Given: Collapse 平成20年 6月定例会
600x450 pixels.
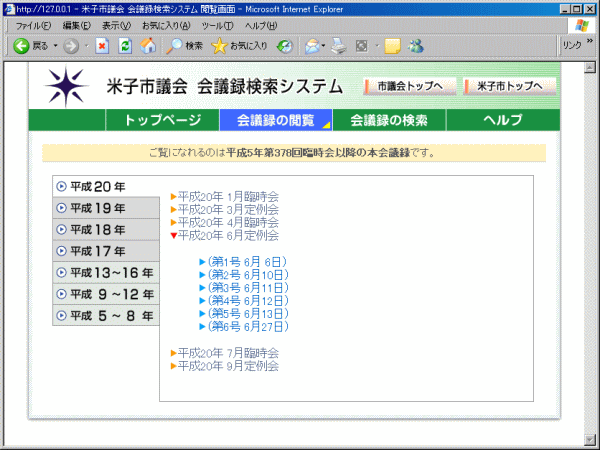Looking at the screenshot, I should [225, 235].
